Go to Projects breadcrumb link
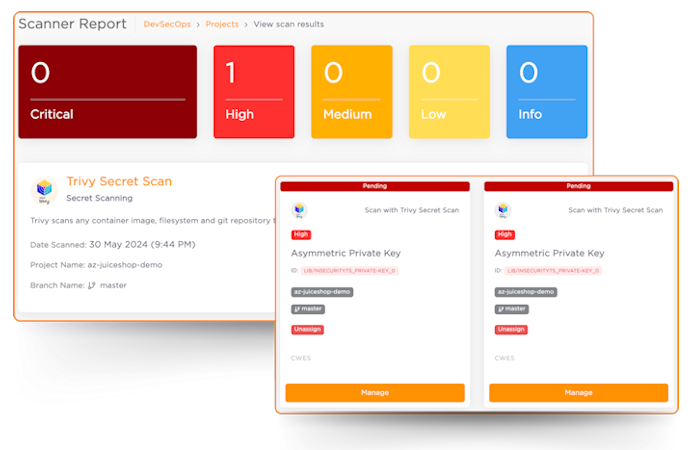 pyautogui.click(x=222, y=24)
